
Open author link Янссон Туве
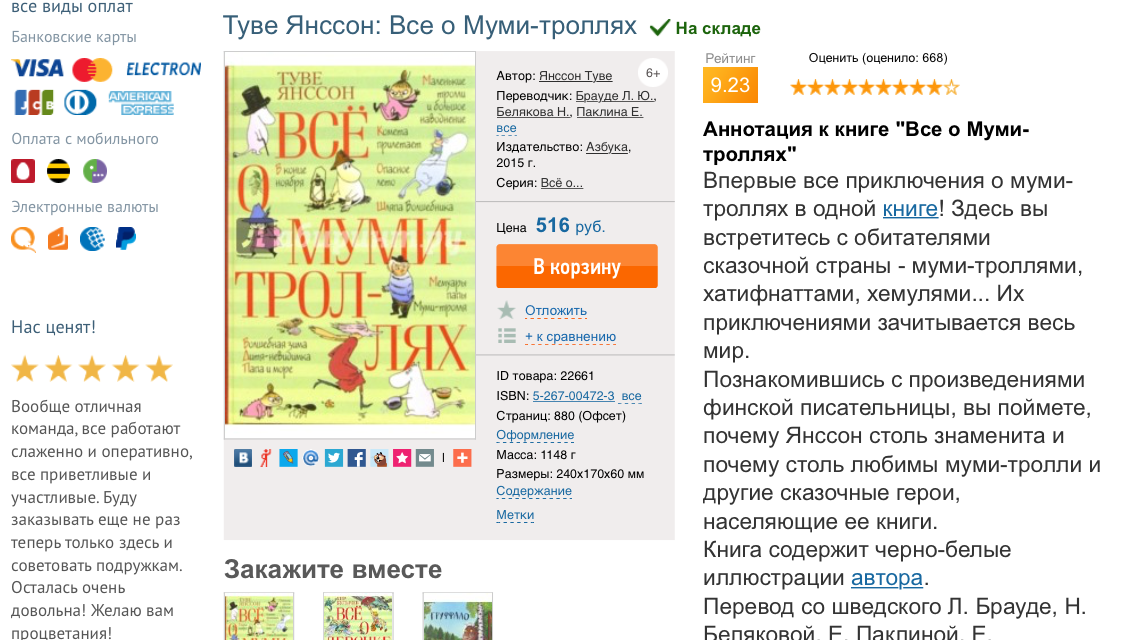coord(575,75)
